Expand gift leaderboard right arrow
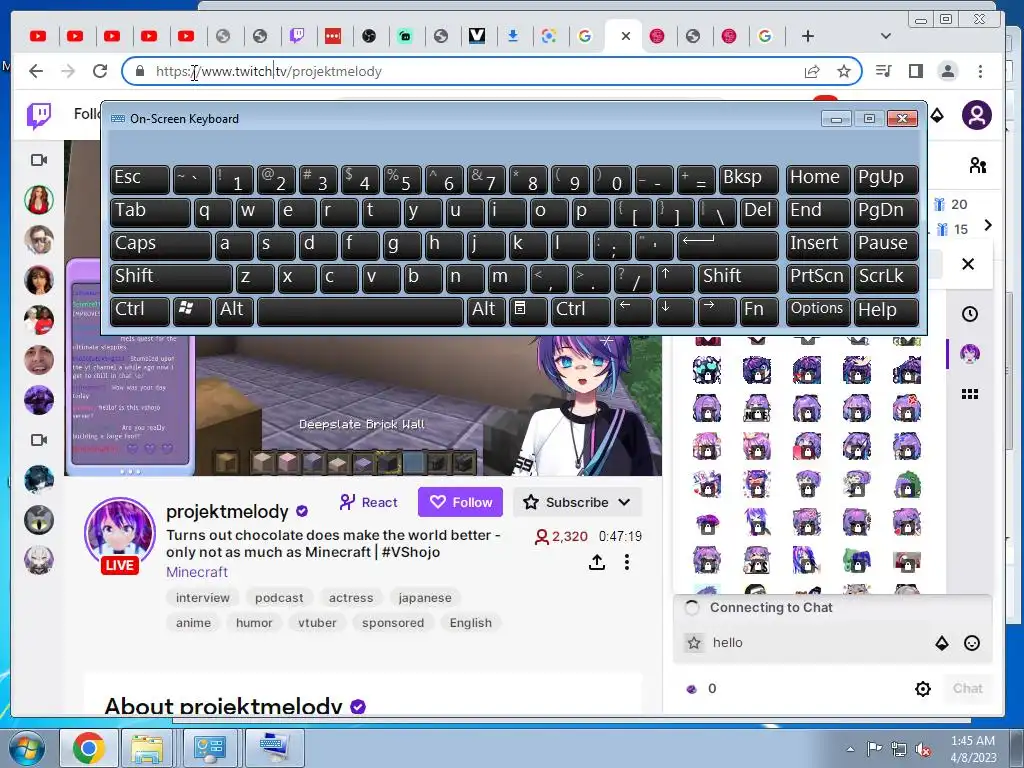This screenshot has width=1024, height=768. tap(987, 225)
